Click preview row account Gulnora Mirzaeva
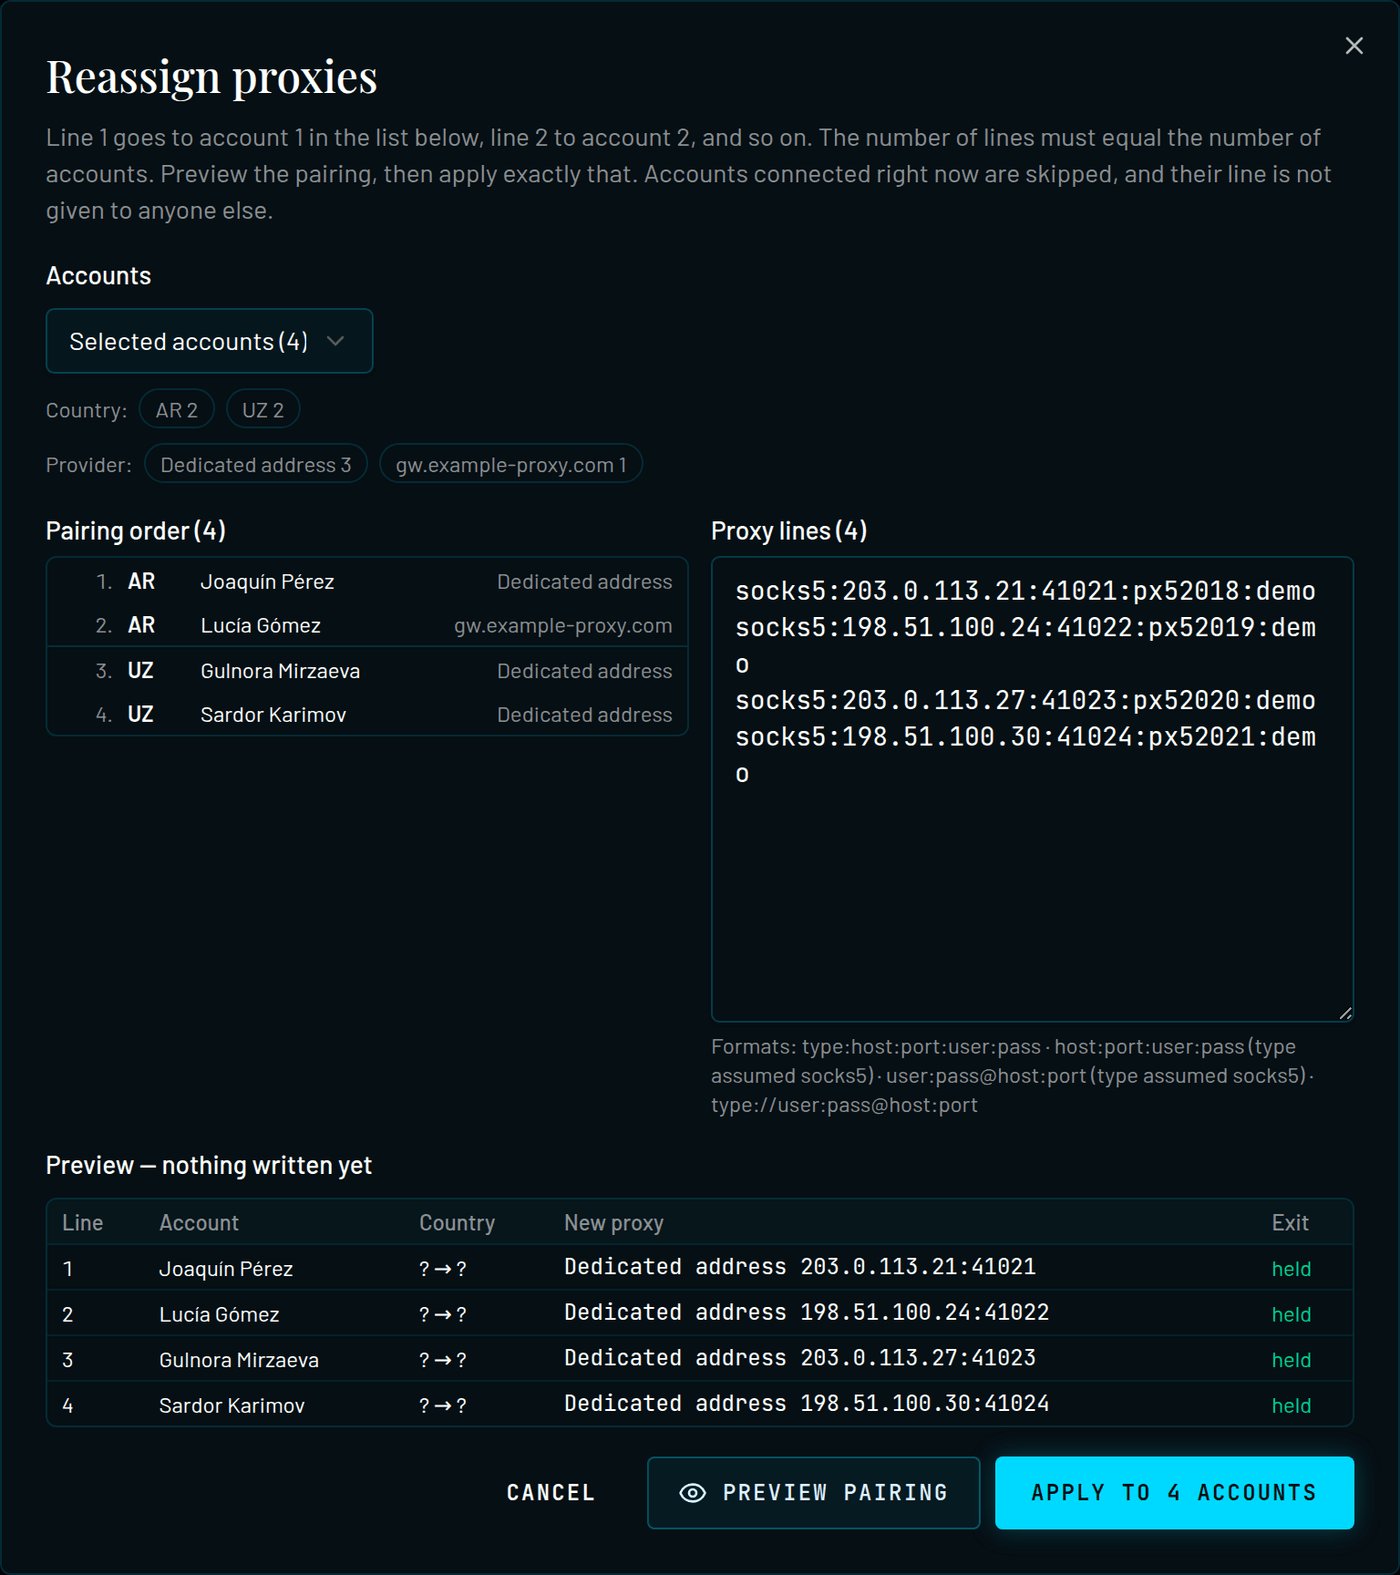1400x1575 pixels. click(x=239, y=1360)
